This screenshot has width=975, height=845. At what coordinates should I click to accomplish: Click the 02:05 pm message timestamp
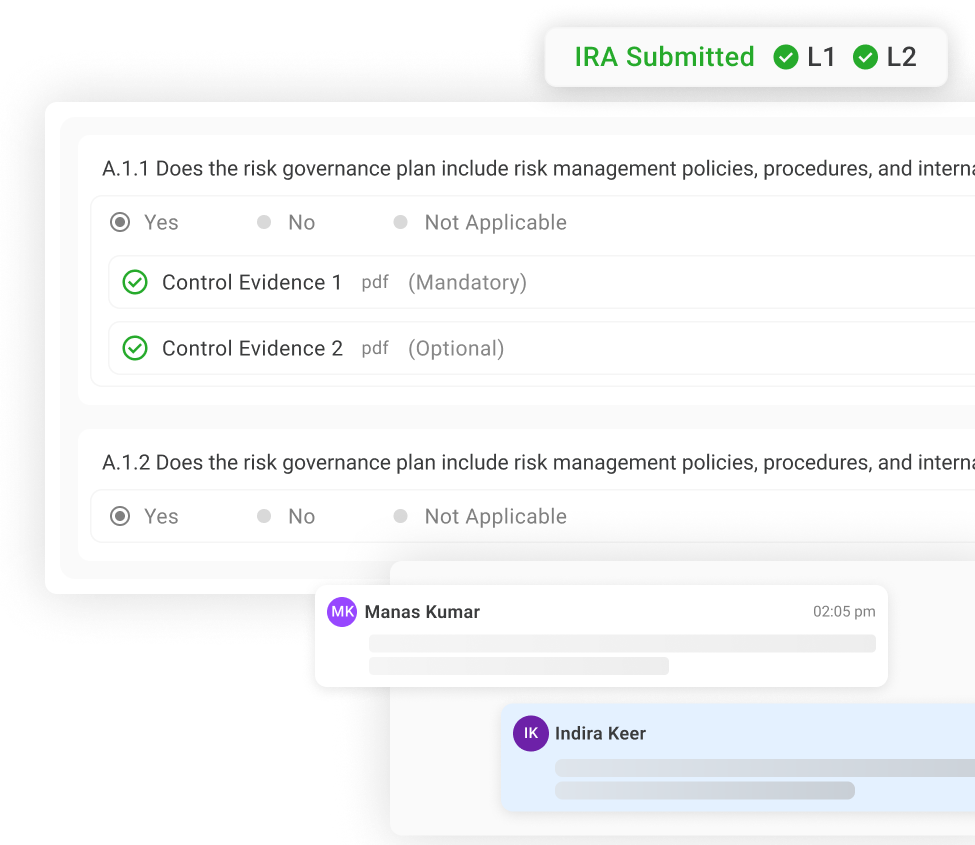pos(844,612)
